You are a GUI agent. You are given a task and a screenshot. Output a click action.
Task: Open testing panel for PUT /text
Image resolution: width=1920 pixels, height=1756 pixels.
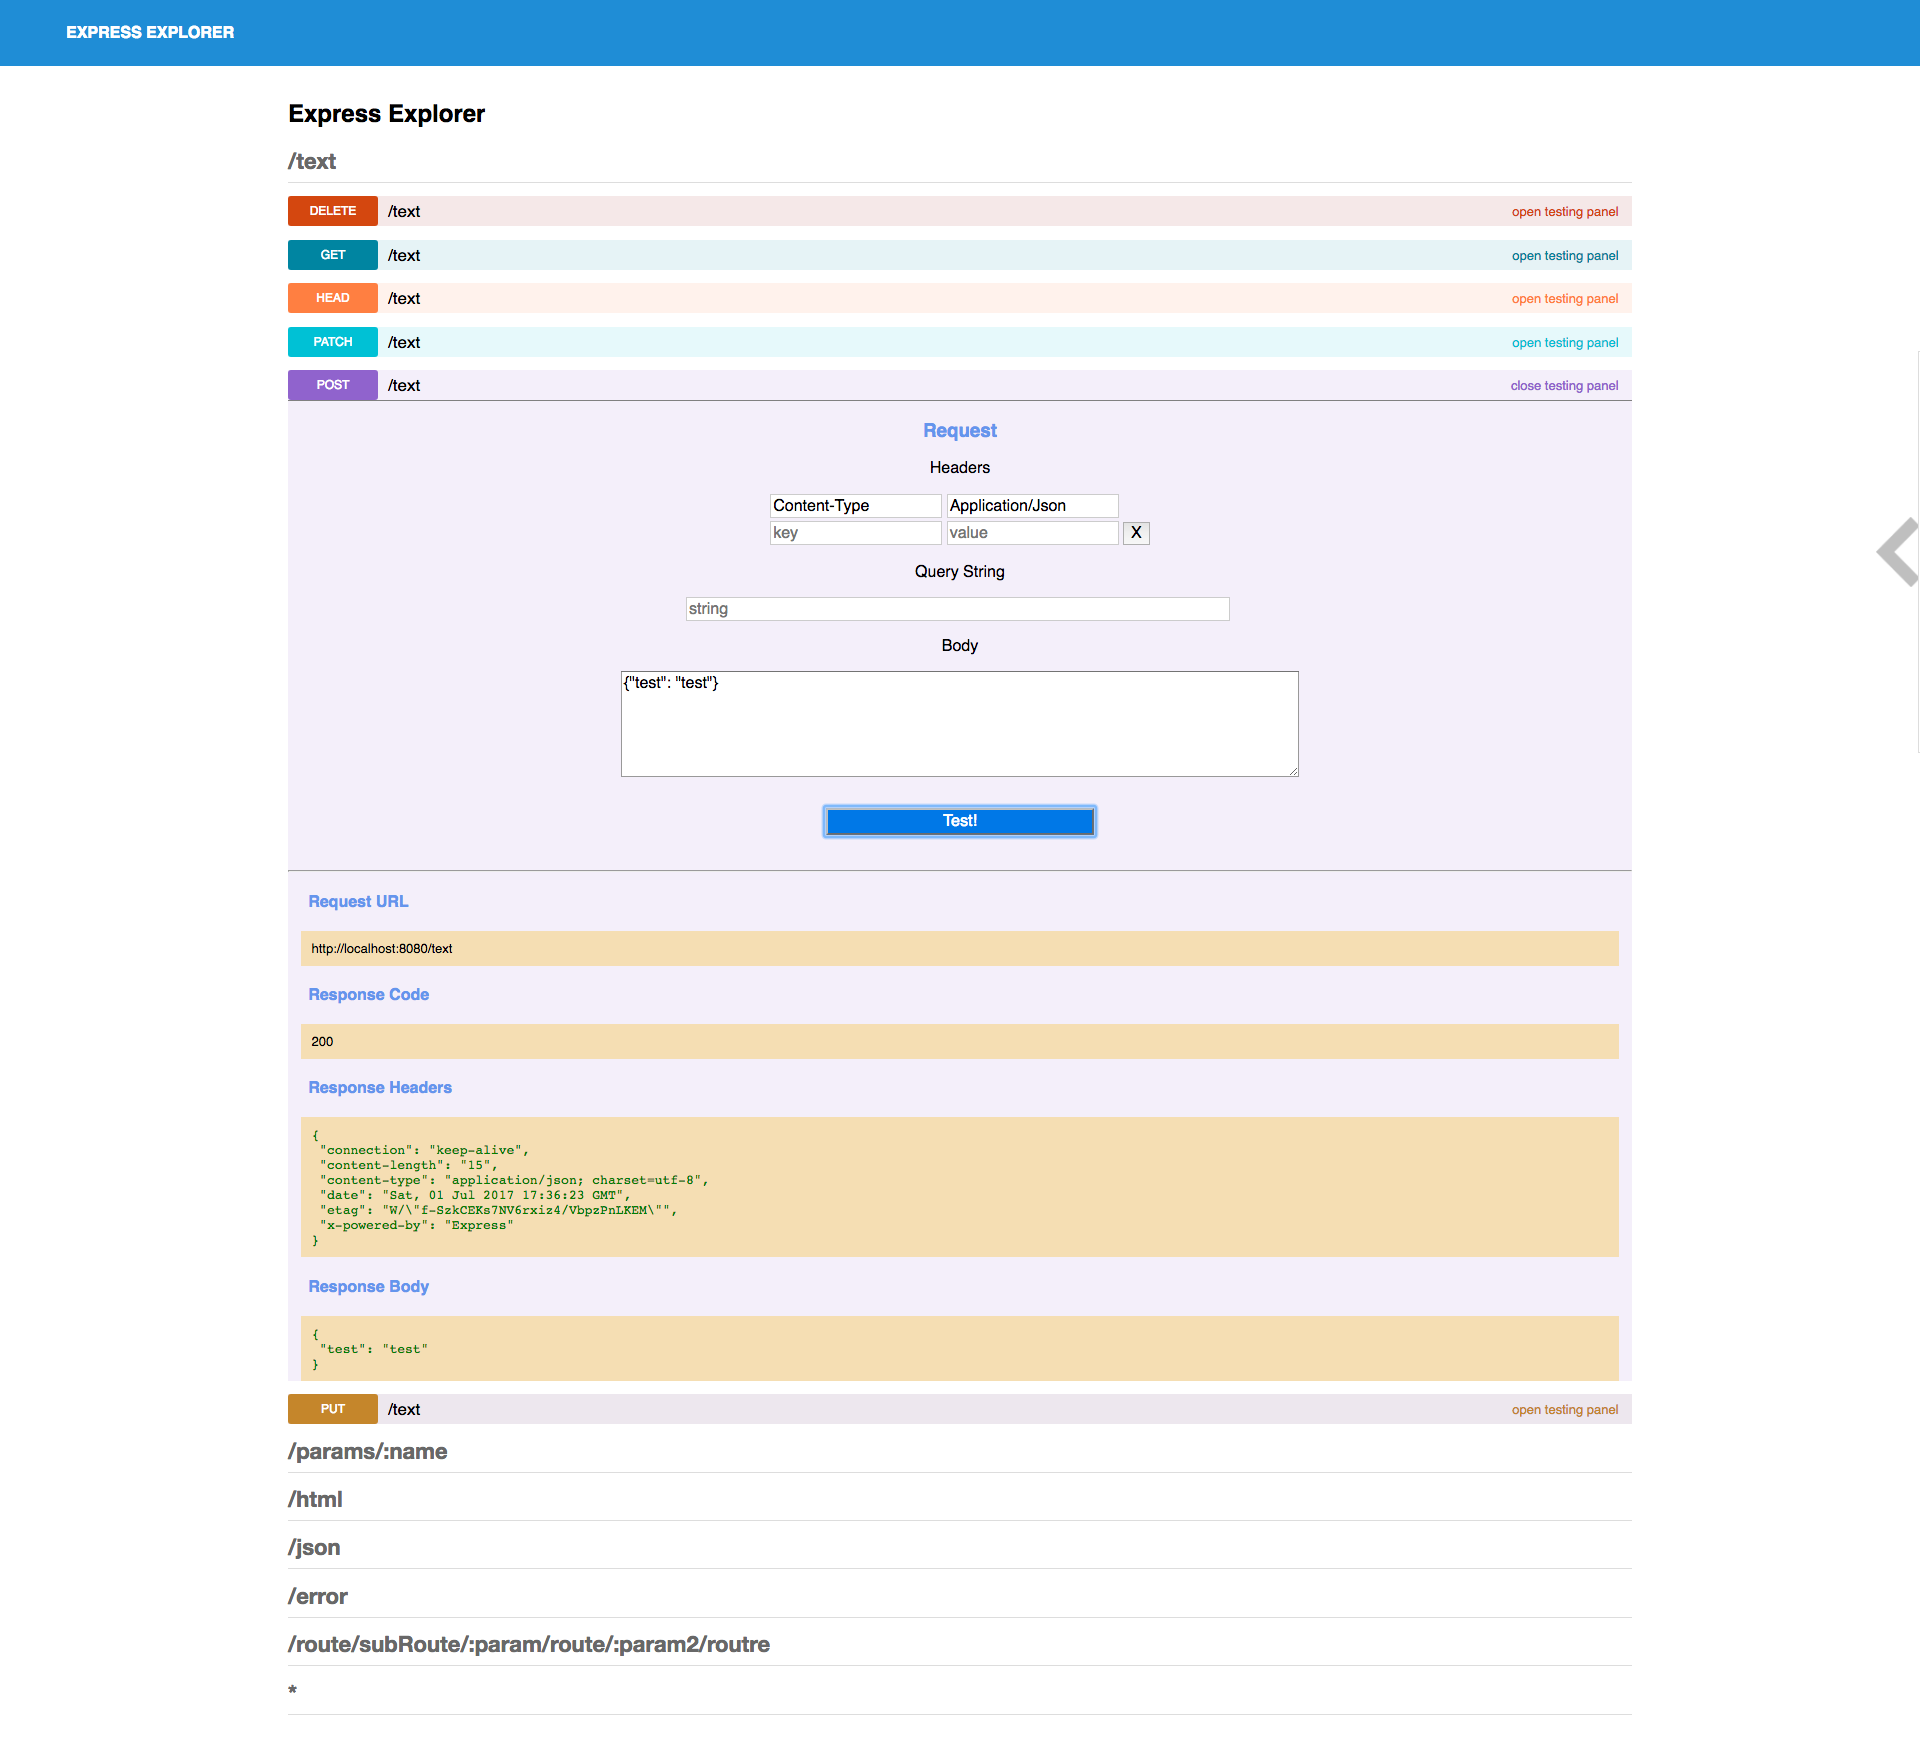point(1564,1410)
